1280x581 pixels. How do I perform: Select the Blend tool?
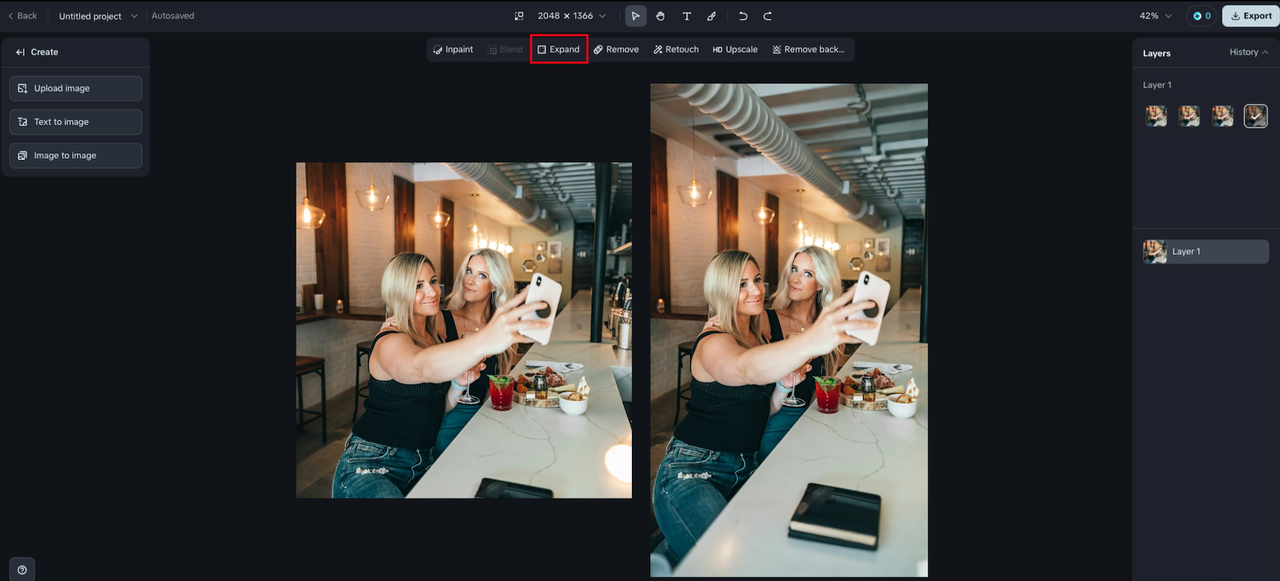pos(505,49)
